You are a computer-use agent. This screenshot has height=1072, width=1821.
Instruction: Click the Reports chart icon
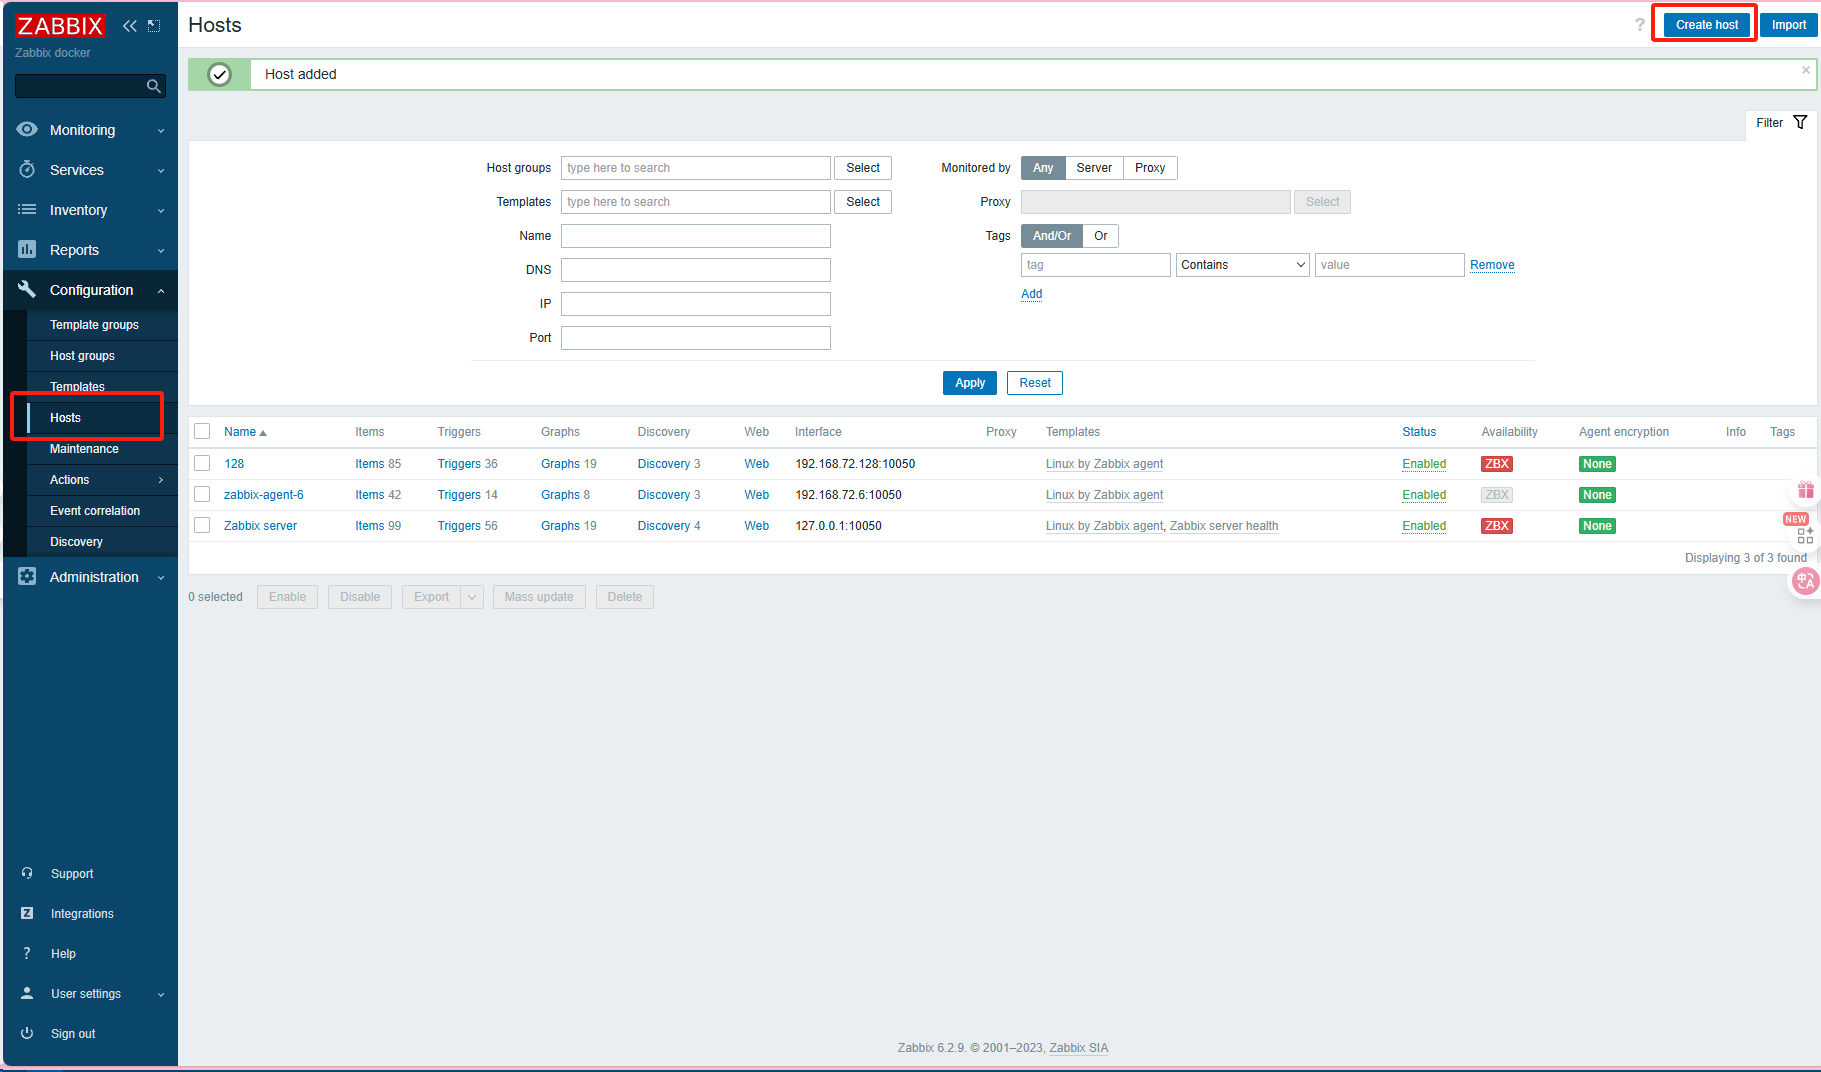[27, 250]
